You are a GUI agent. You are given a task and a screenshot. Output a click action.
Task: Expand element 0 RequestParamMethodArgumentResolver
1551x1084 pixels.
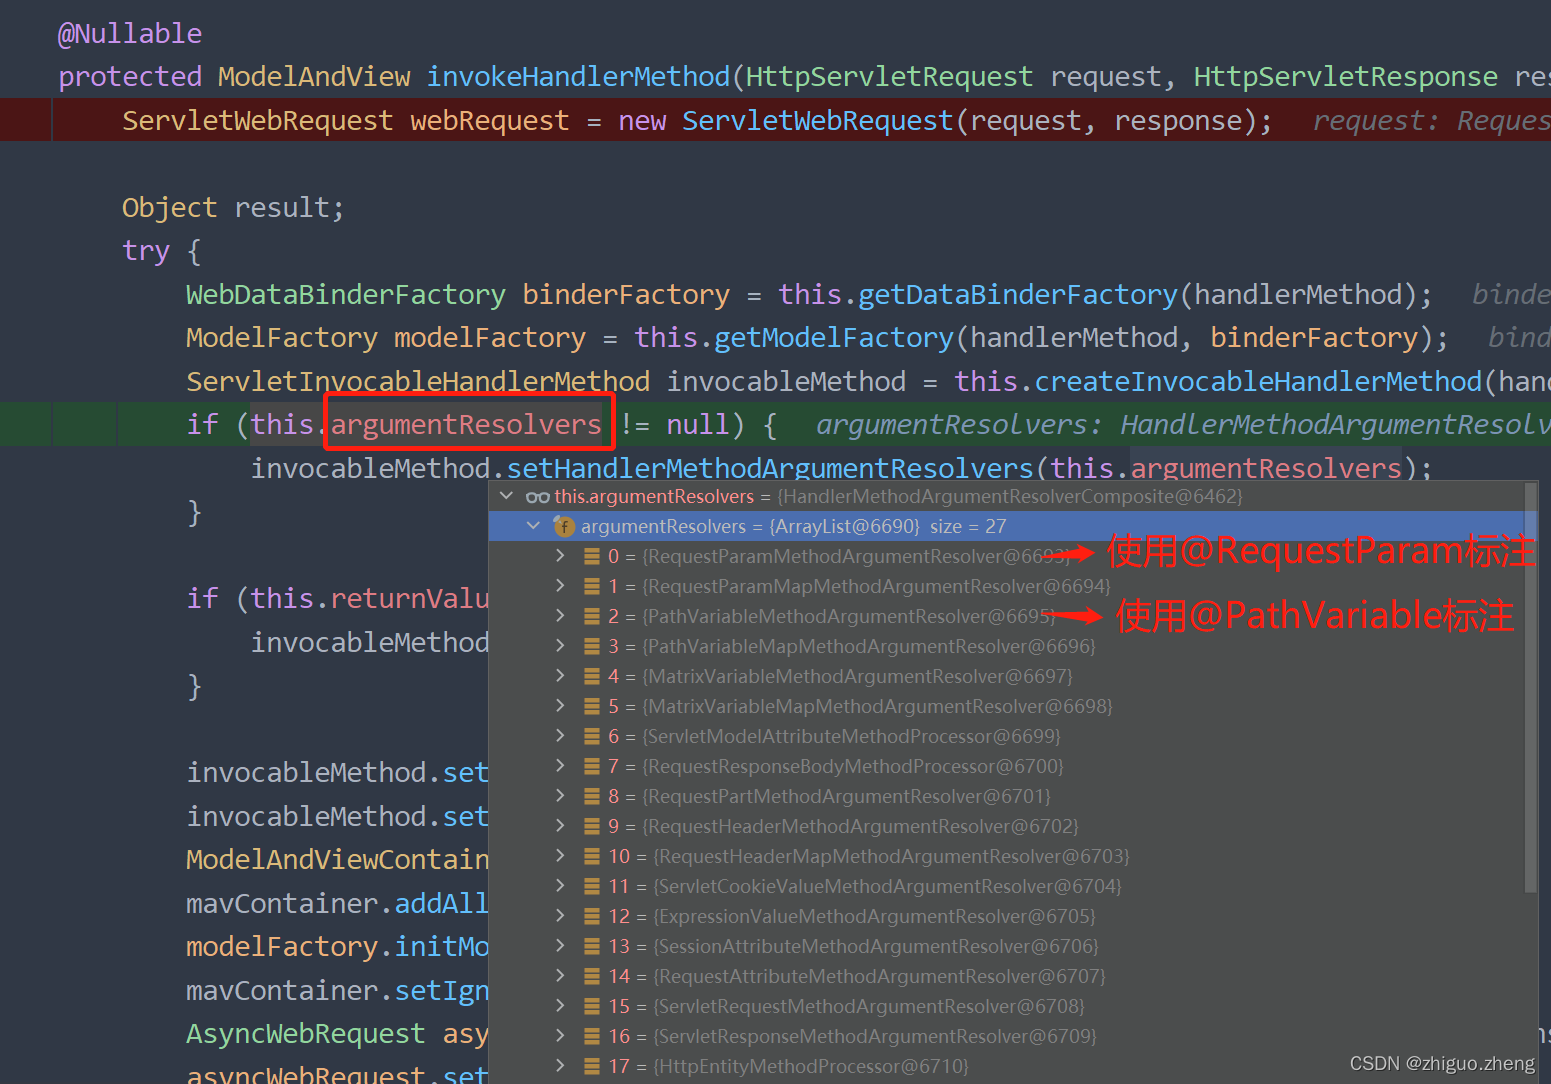pos(560,556)
